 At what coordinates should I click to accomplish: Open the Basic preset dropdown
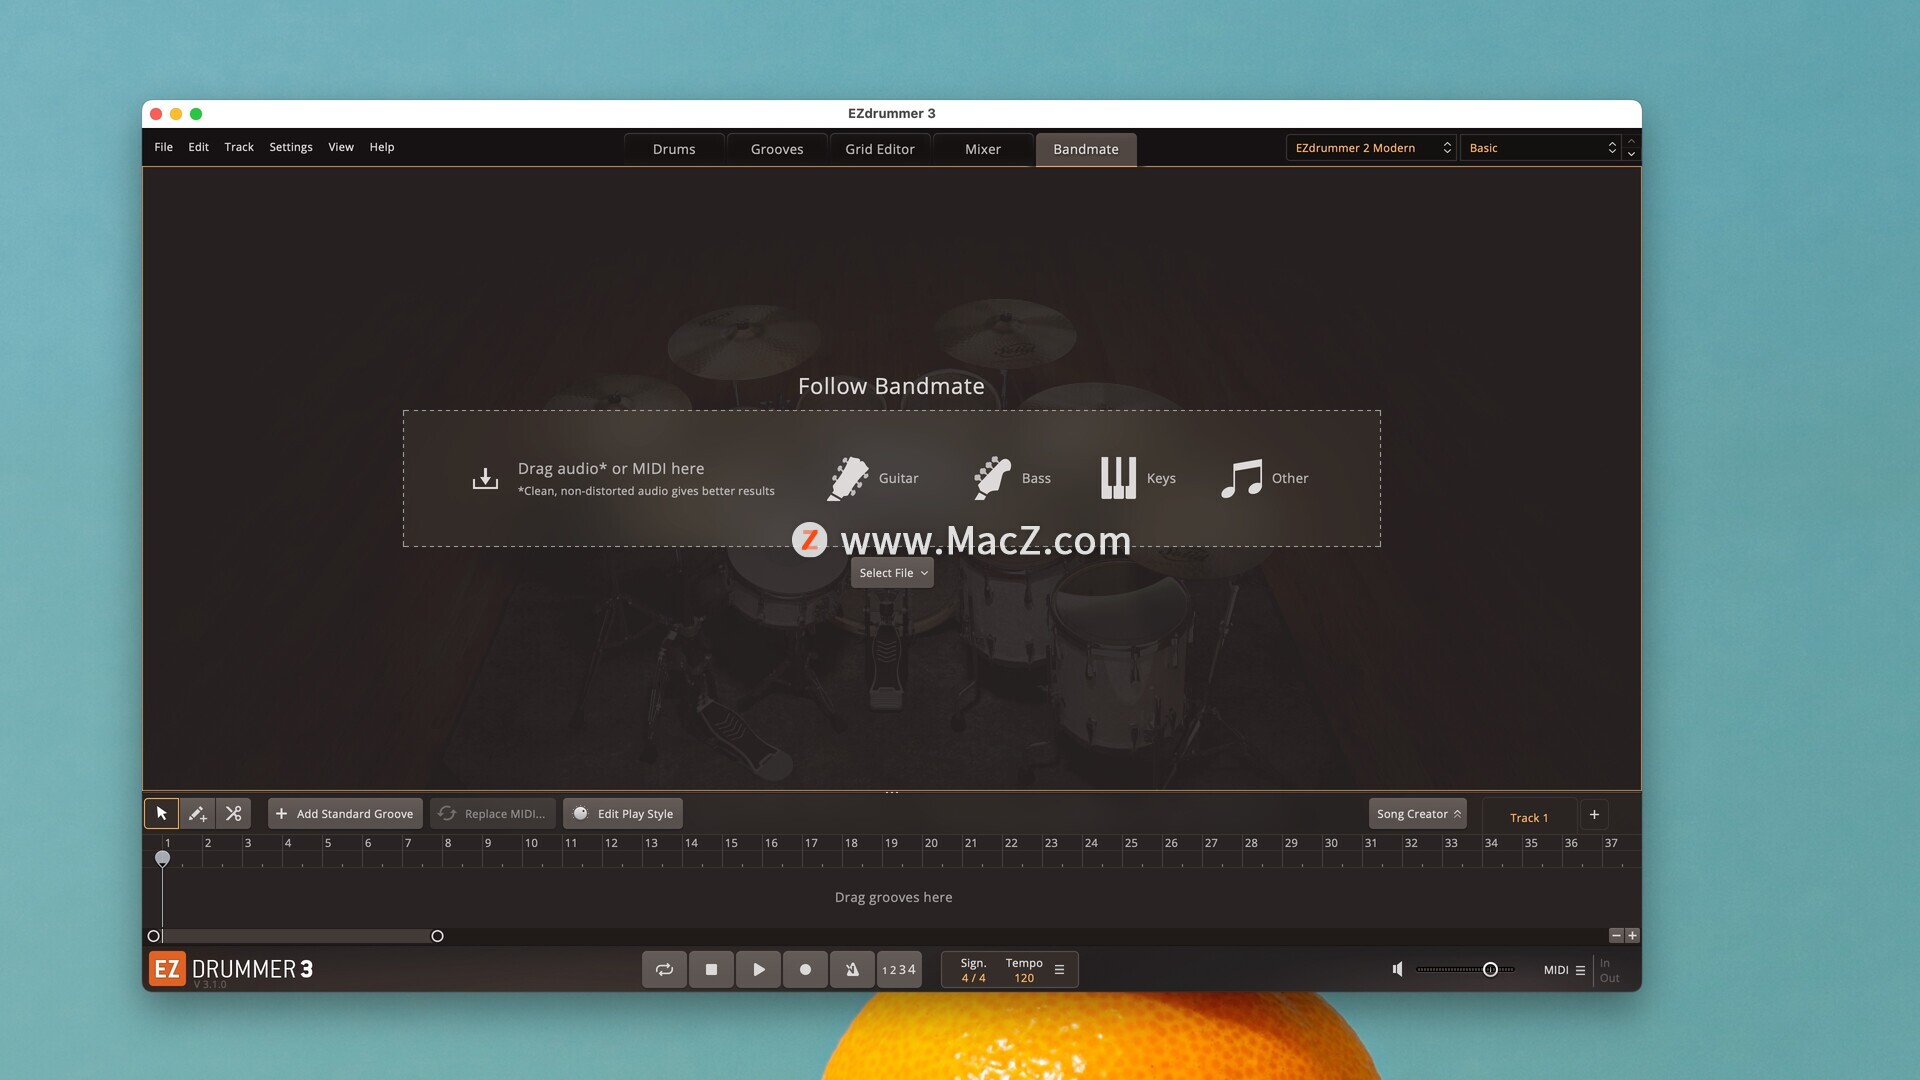click(1540, 148)
